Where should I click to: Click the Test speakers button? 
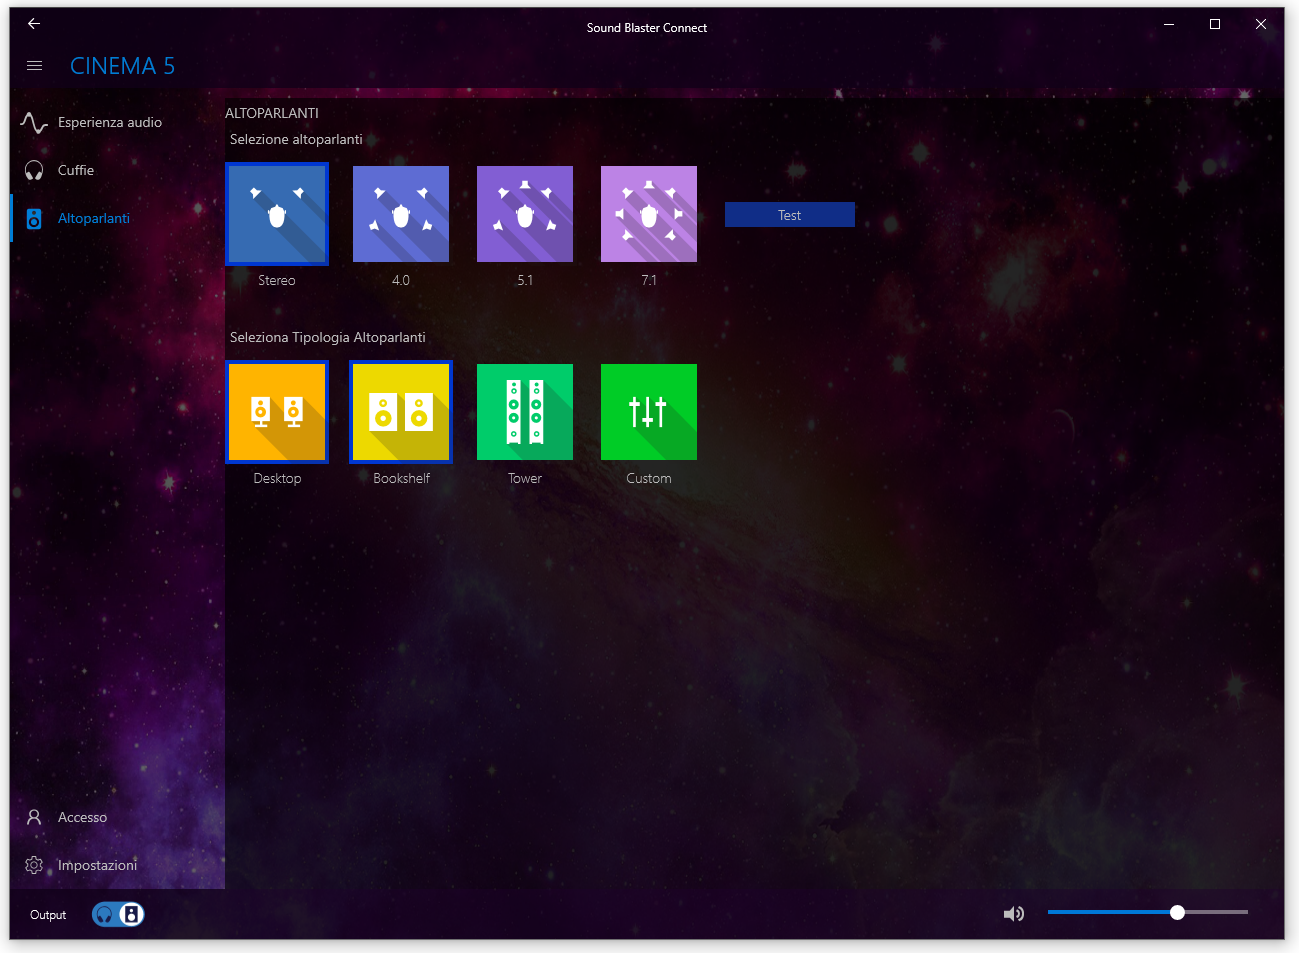(x=790, y=215)
